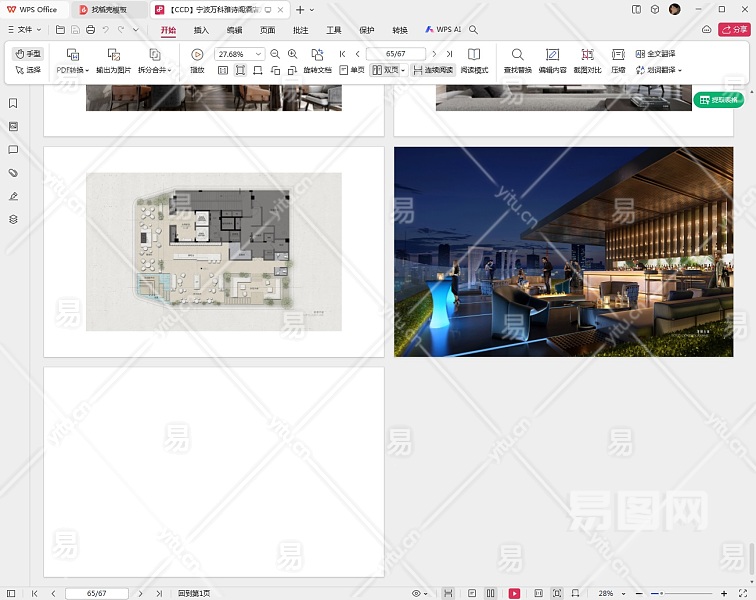Open the 保护 ribbon tab
Screen dimensions: 756x600
(367, 30)
